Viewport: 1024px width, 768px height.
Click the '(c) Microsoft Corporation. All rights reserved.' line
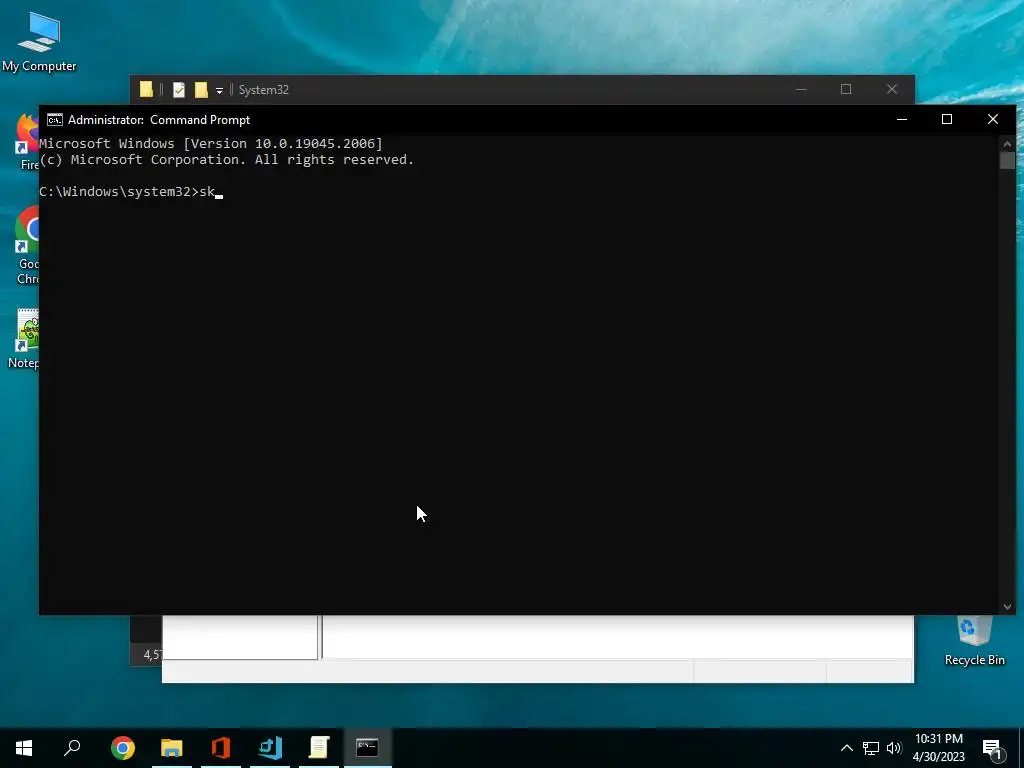[x=227, y=160]
